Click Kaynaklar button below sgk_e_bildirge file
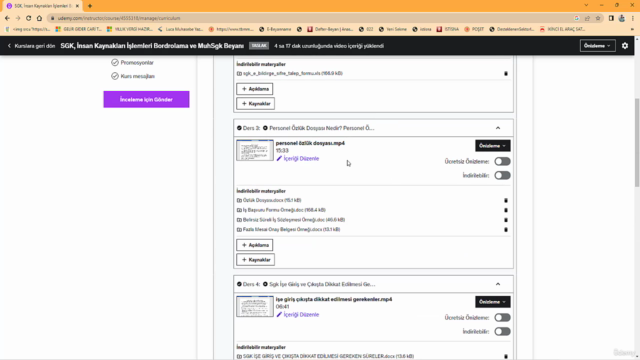Image resolution: width=640 pixels, height=360 pixels. coord(256,104)
